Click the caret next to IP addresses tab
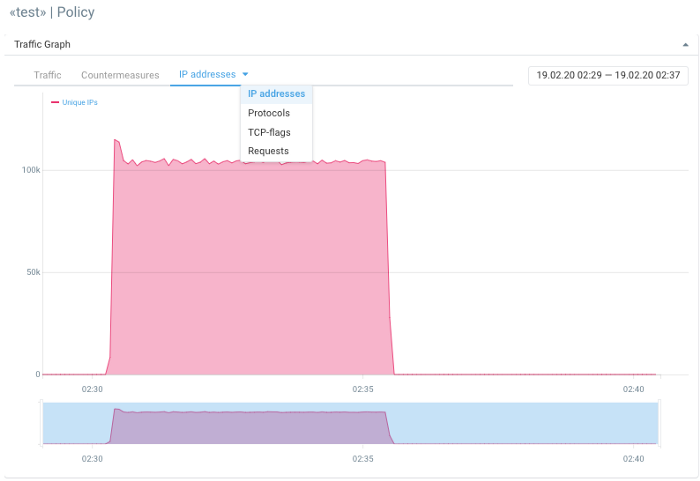700x481 pixels. (246, 74)
